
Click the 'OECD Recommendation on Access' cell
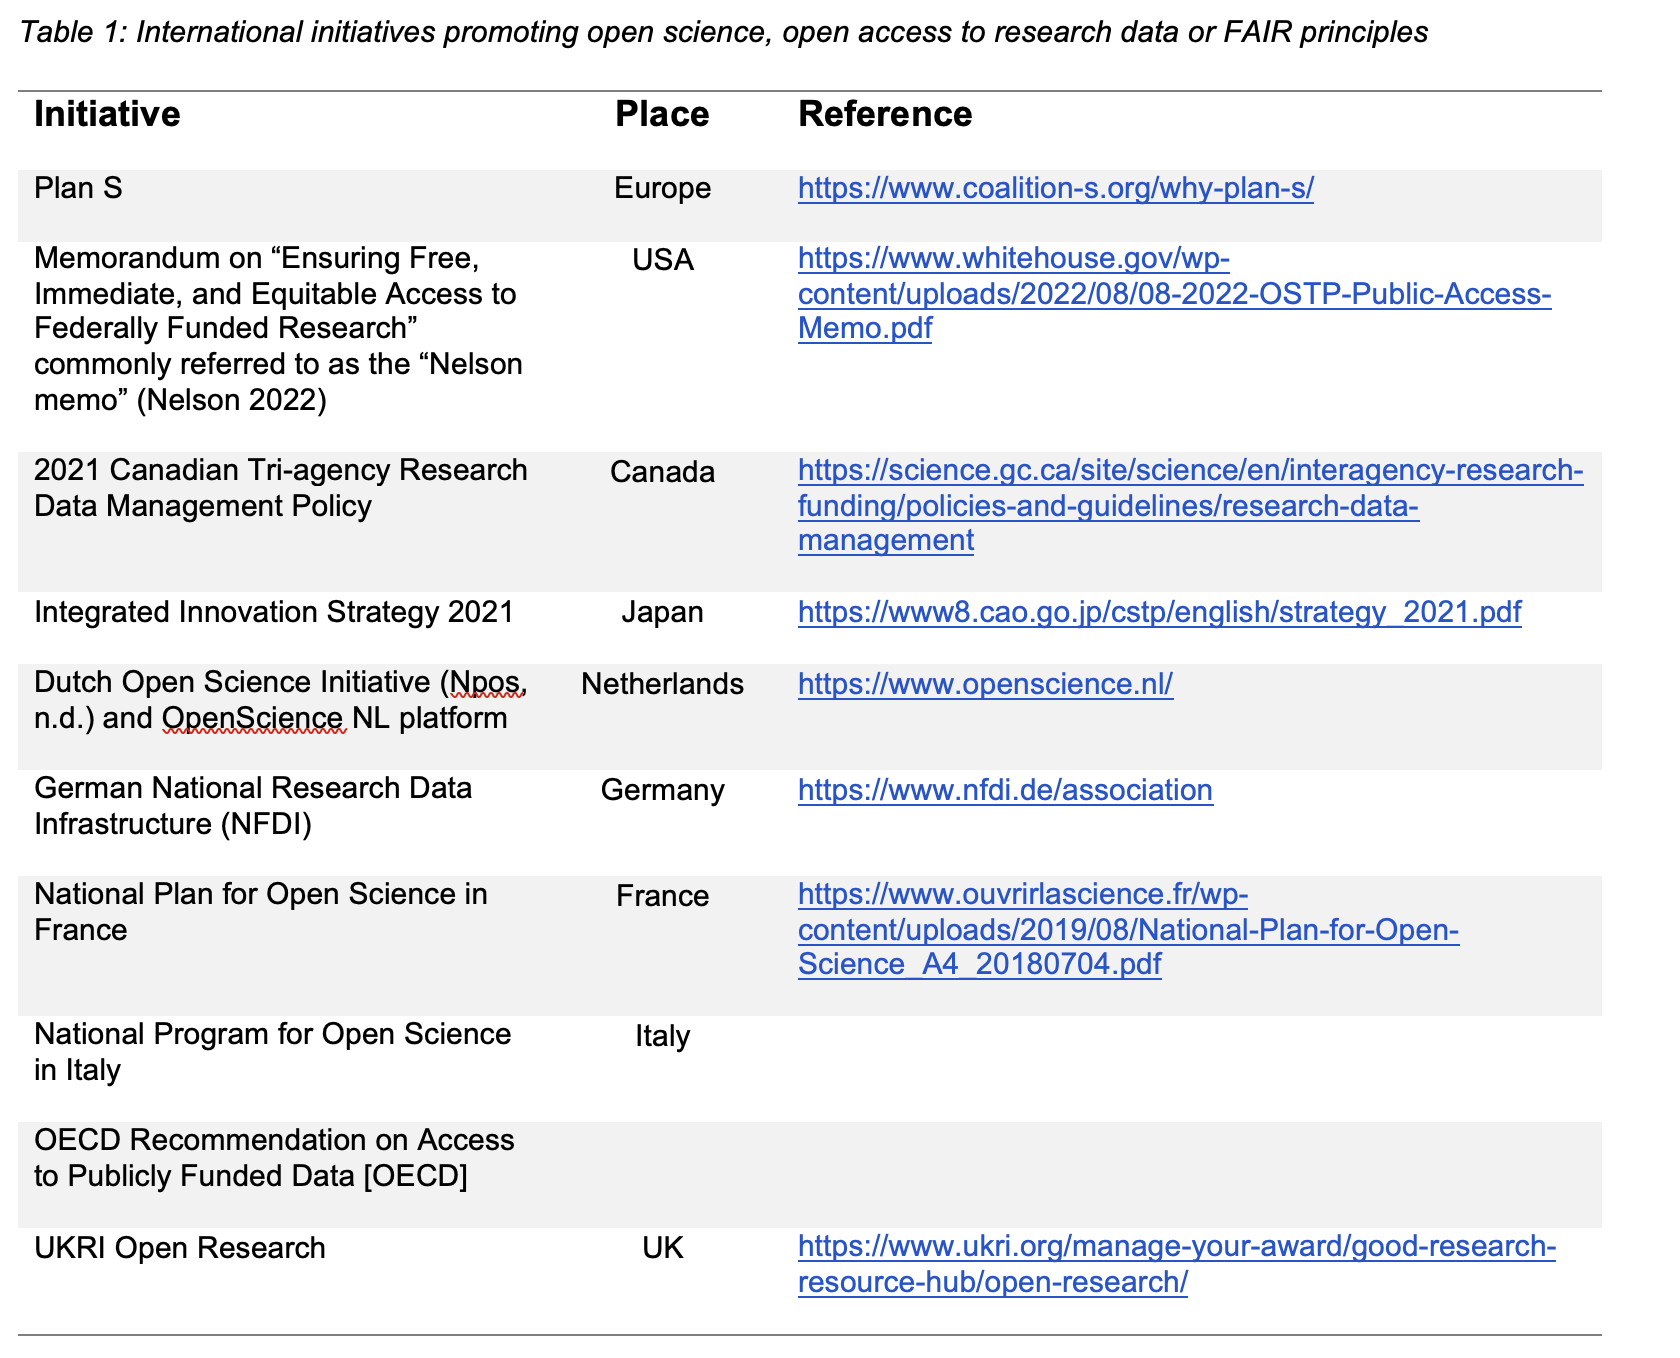tap(273, 1141)
